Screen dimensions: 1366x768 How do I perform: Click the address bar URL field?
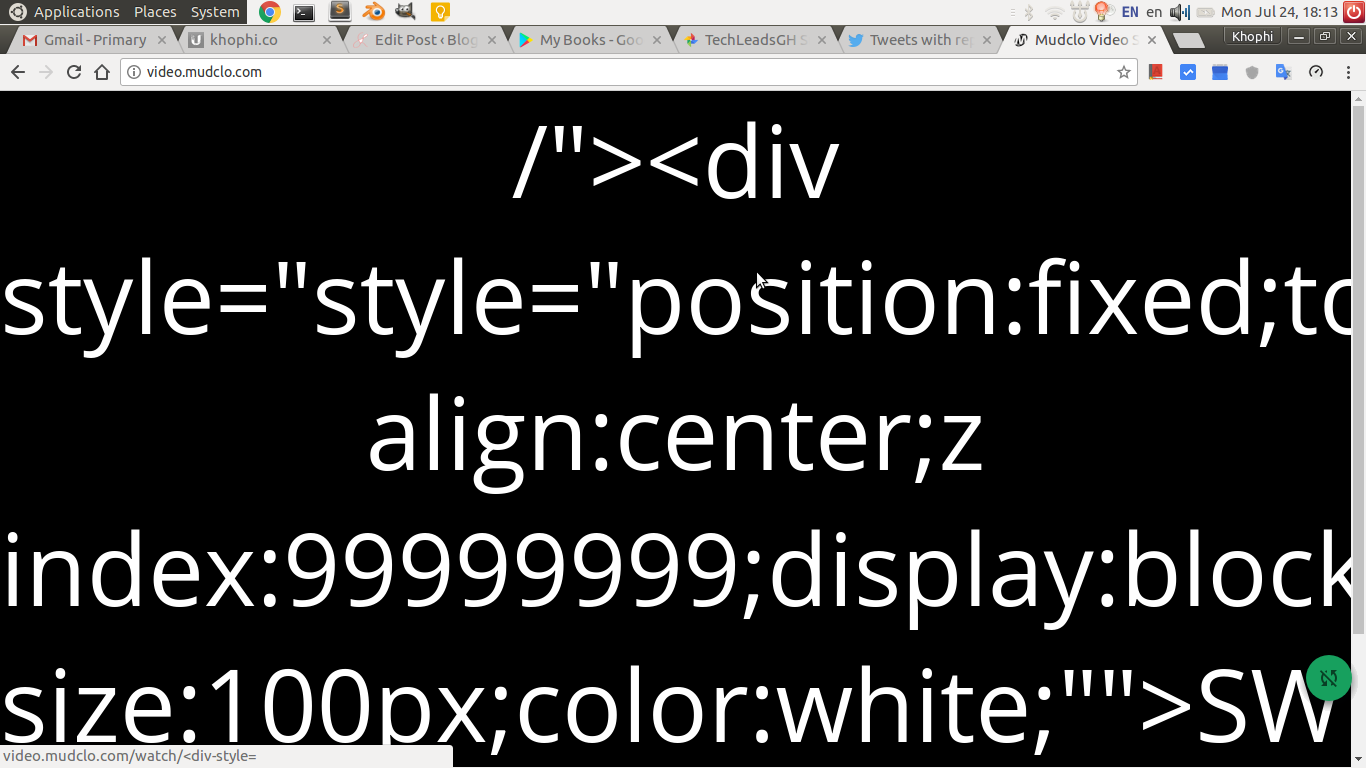600,72
